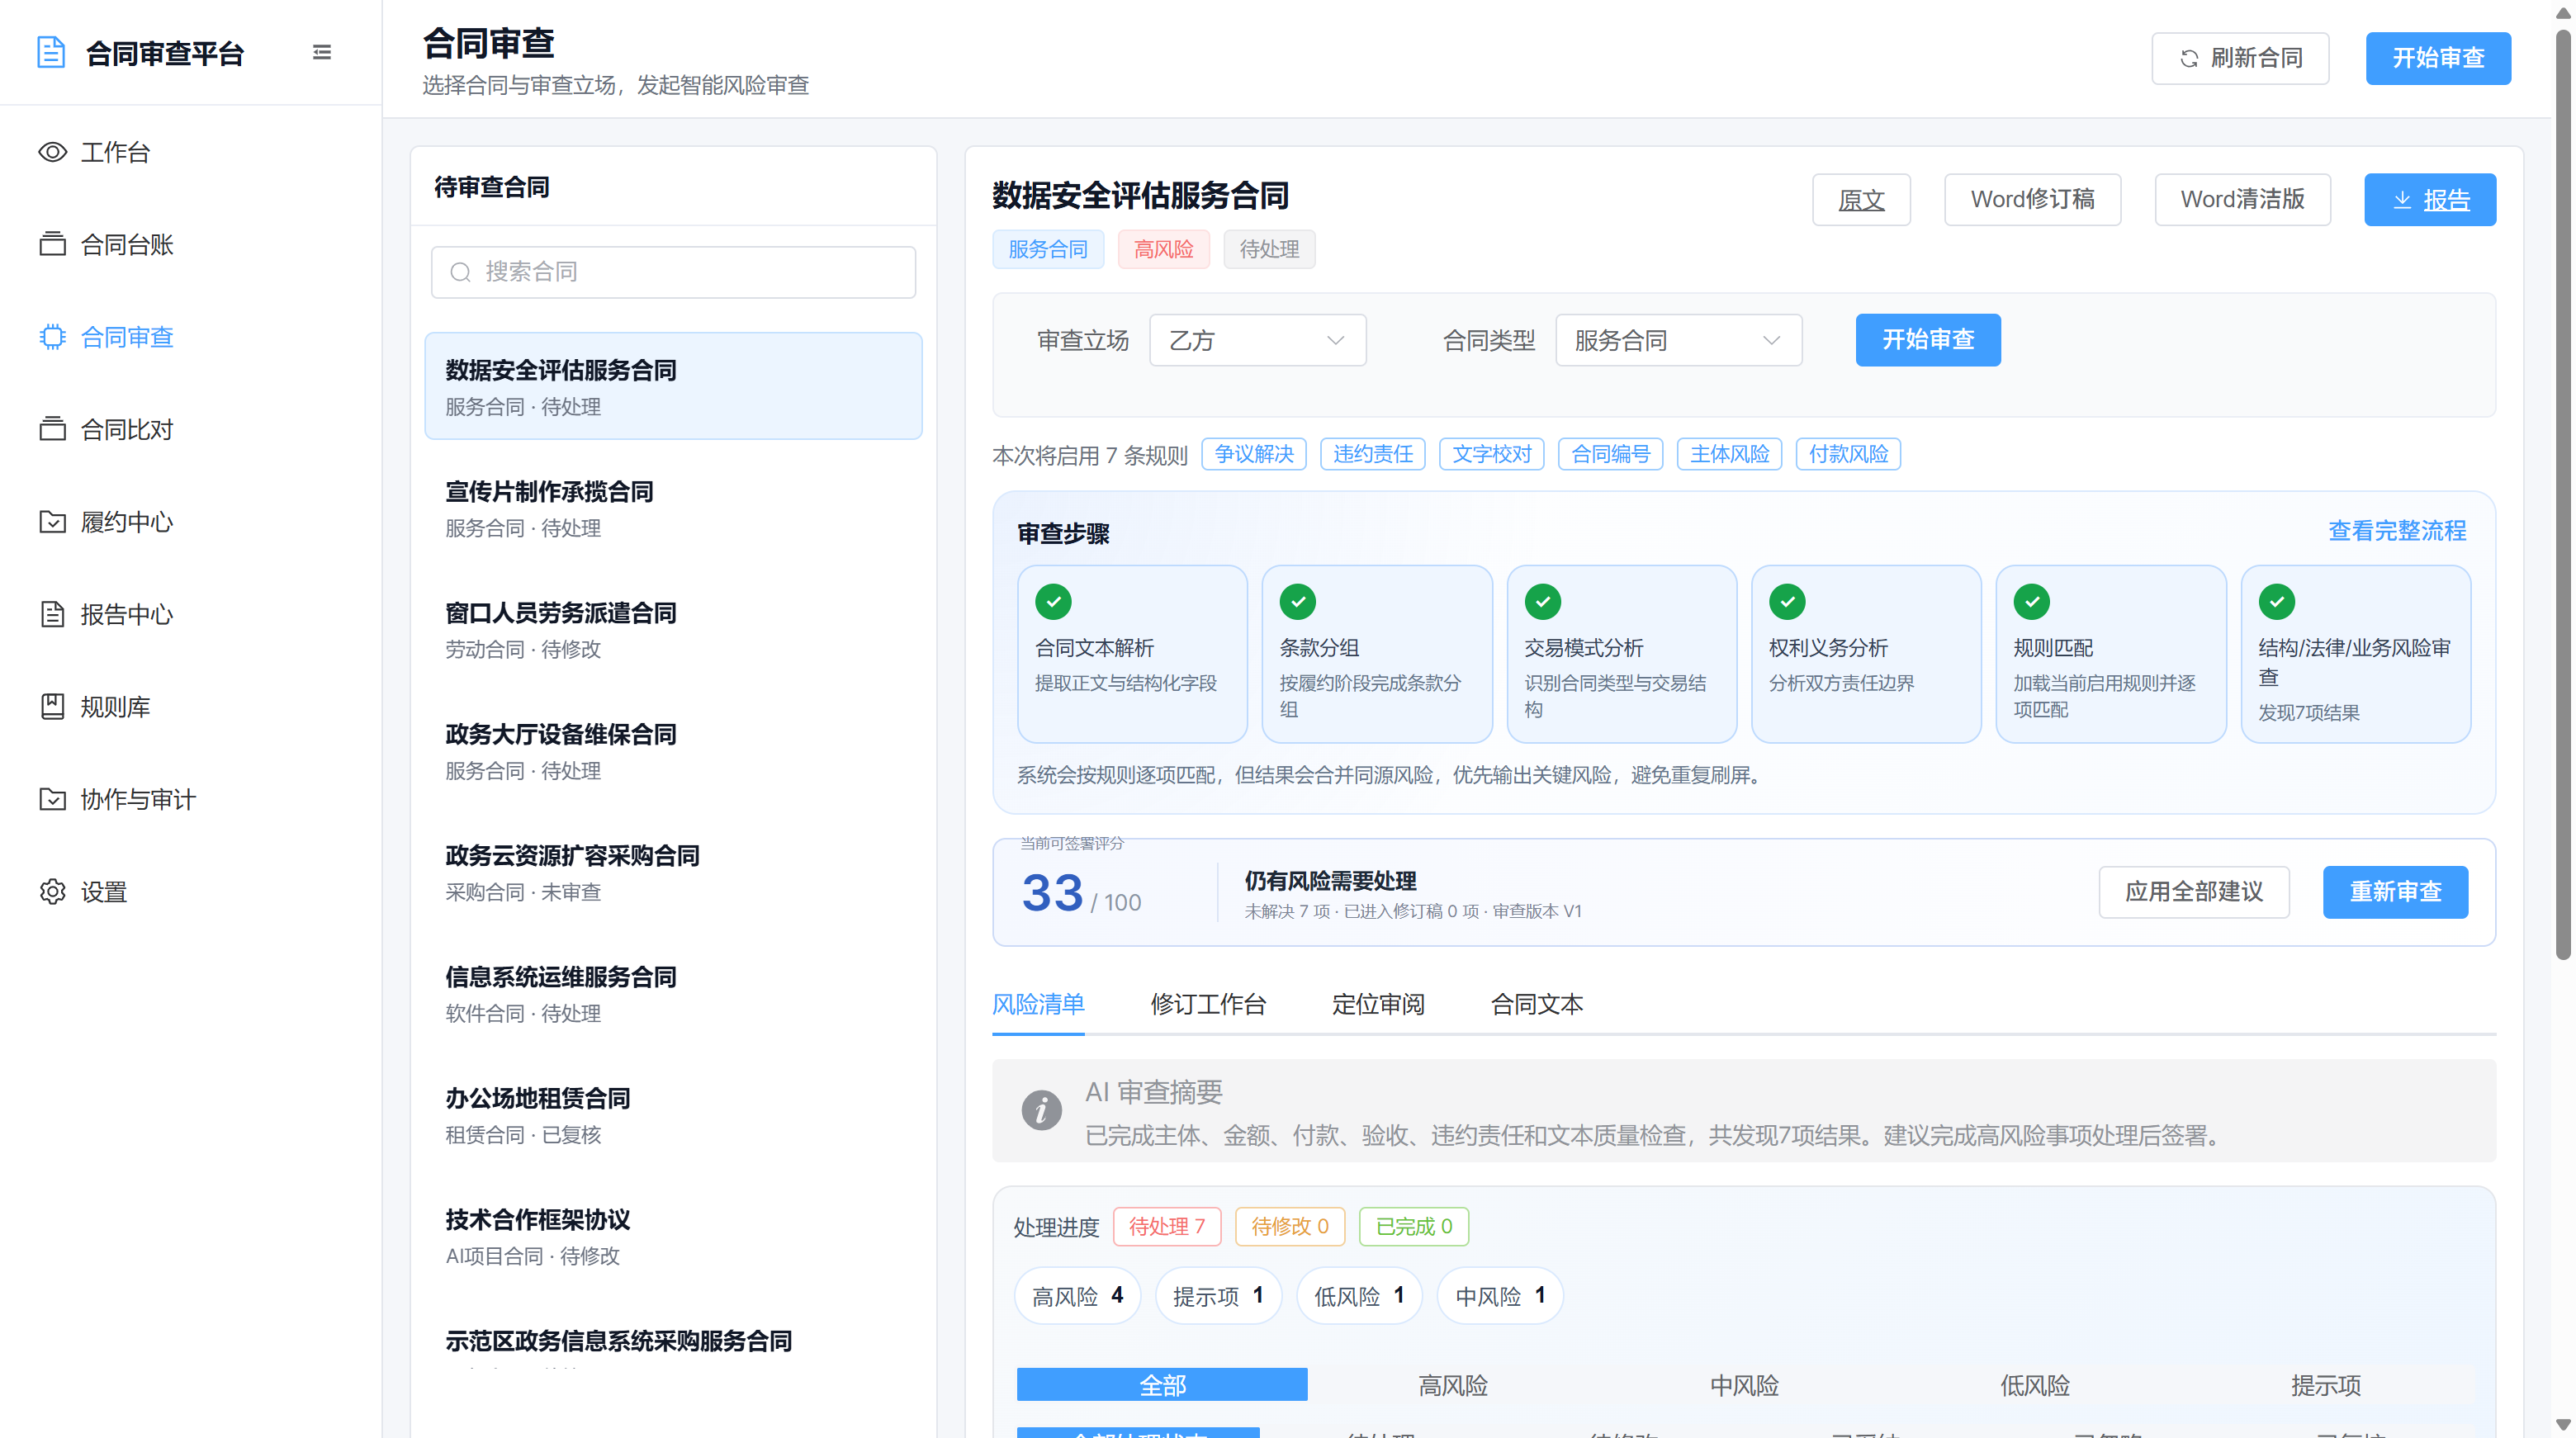Filter by 提示项 1 pill
2576x1438 pixels.
(1217, 1296)
